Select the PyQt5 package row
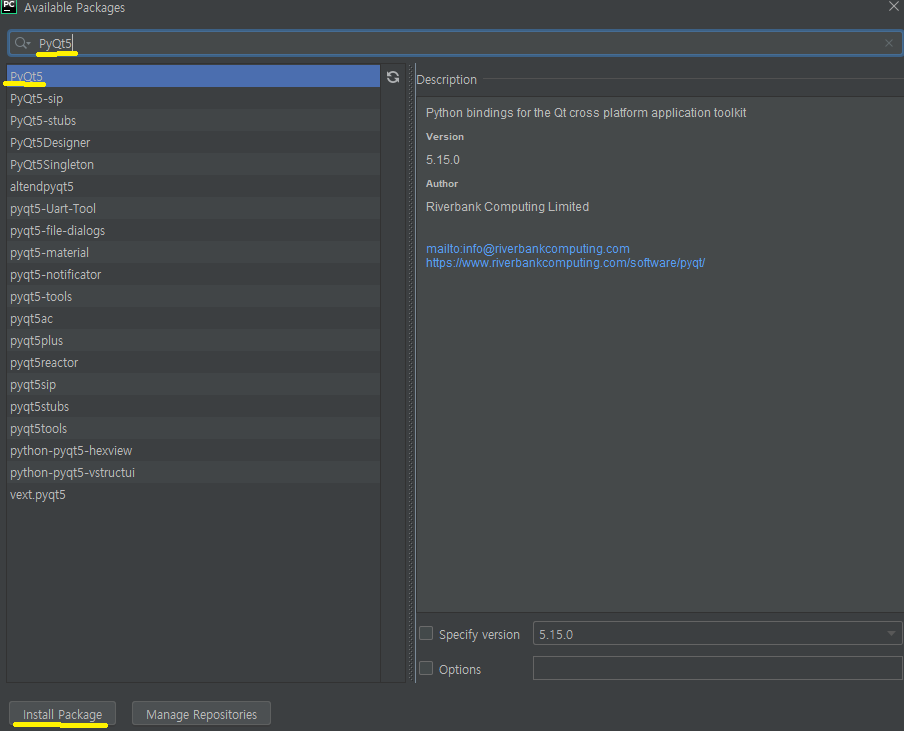 pyautogui.click(x=193, y=76)
